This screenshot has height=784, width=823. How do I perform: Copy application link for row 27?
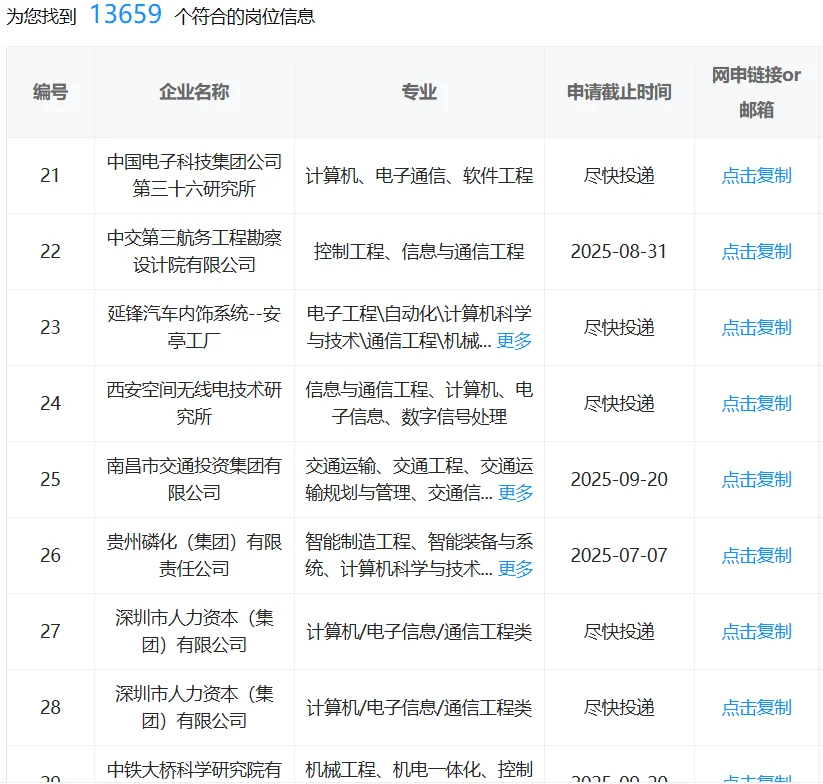756,631
